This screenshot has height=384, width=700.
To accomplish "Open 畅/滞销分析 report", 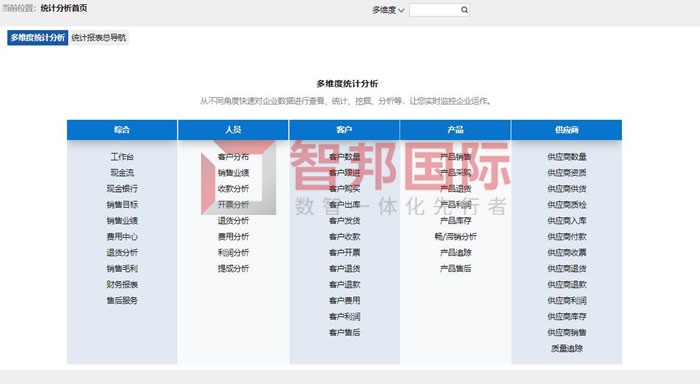I will tap(455, 237).
